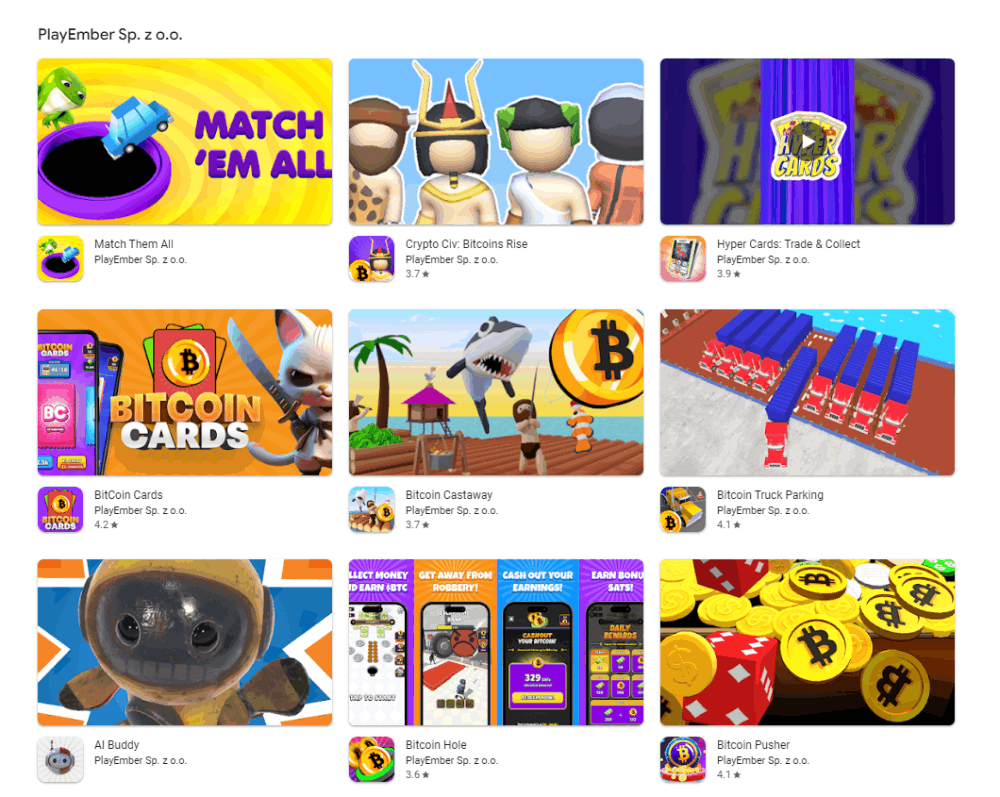Viewport: 1000px width, 797px height.
Task: Select the AI Buddy robot app icon
Action: point(61,759)
